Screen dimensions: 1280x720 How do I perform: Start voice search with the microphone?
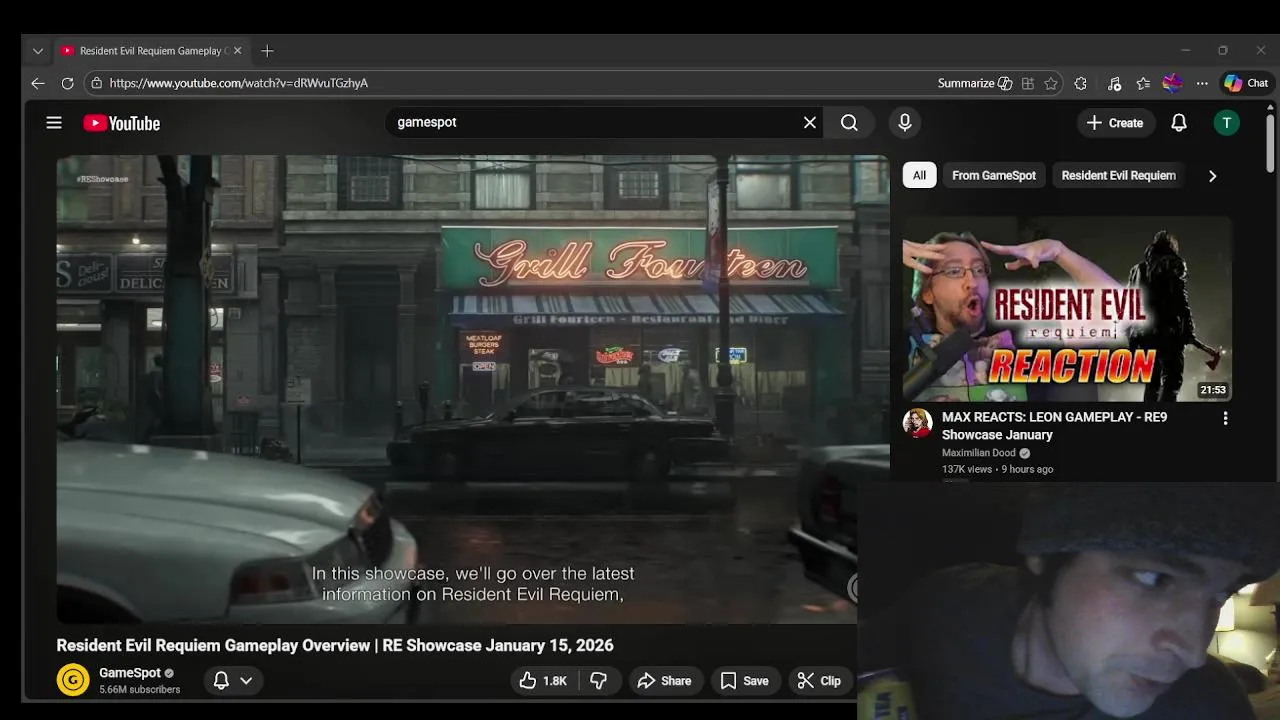tap(905, 122)
